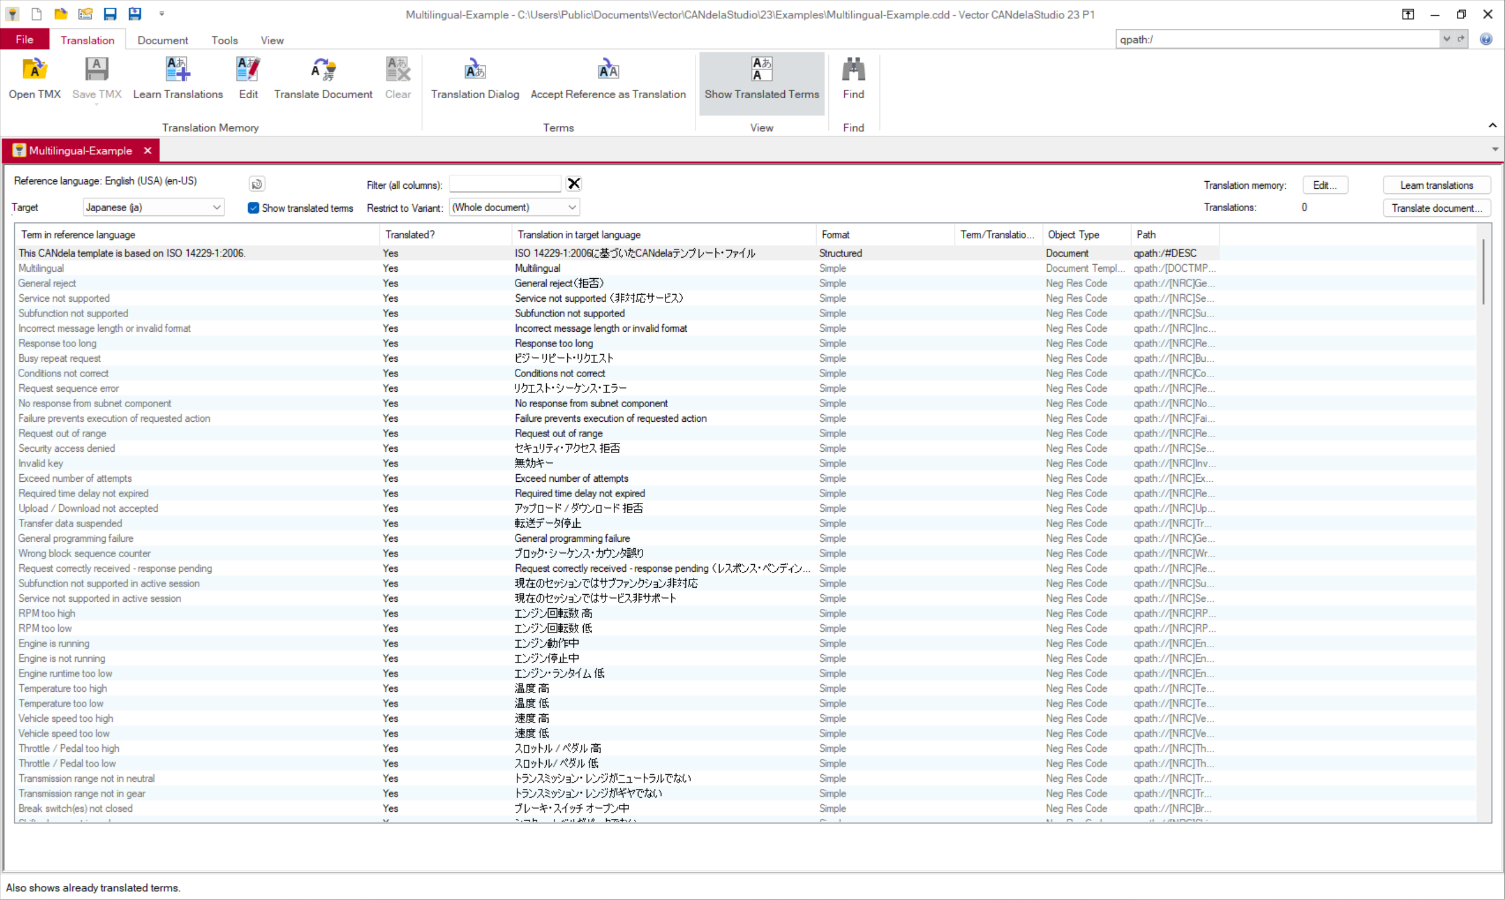Open the Restrict to Variant dropdown
Screen dimensions: 1505x900
coord(514,207)
